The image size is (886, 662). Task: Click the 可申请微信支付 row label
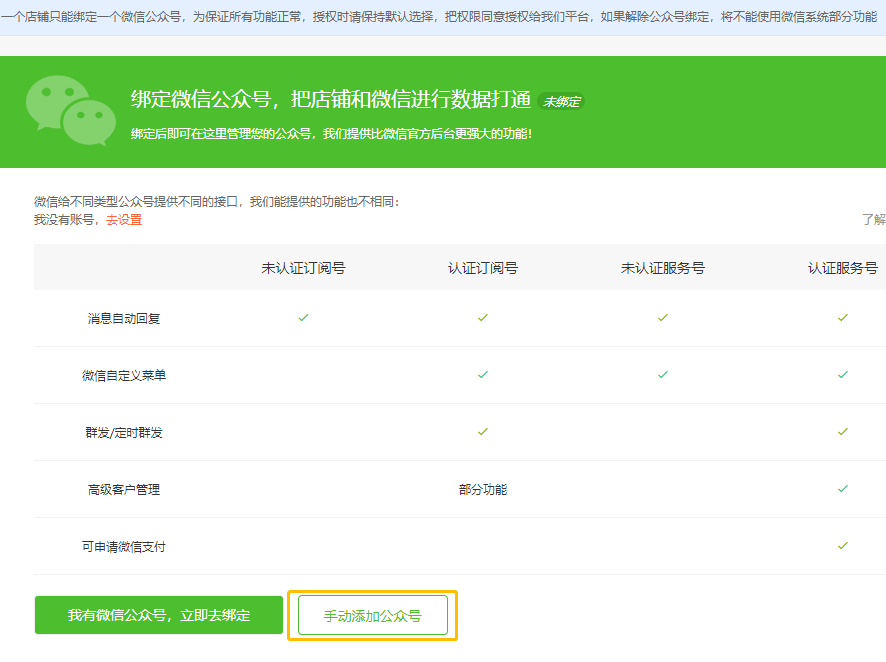click(124, 547)
